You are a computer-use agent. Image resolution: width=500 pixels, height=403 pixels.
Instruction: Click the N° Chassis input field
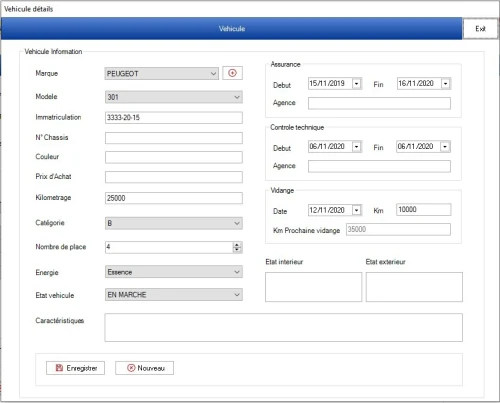[174, 138]
